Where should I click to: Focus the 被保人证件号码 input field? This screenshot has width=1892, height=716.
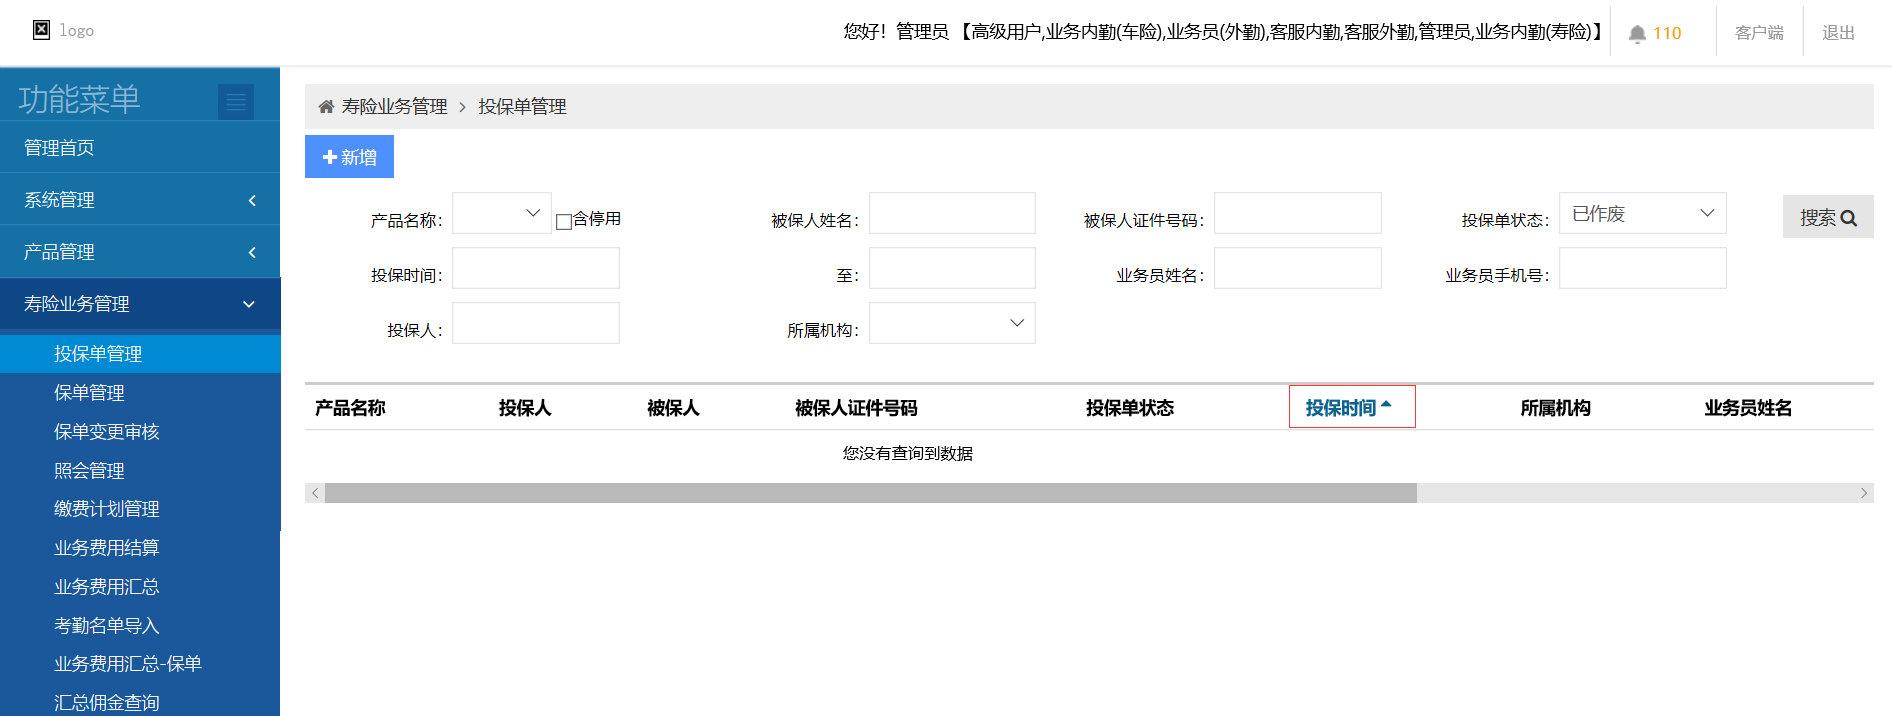1298,213
